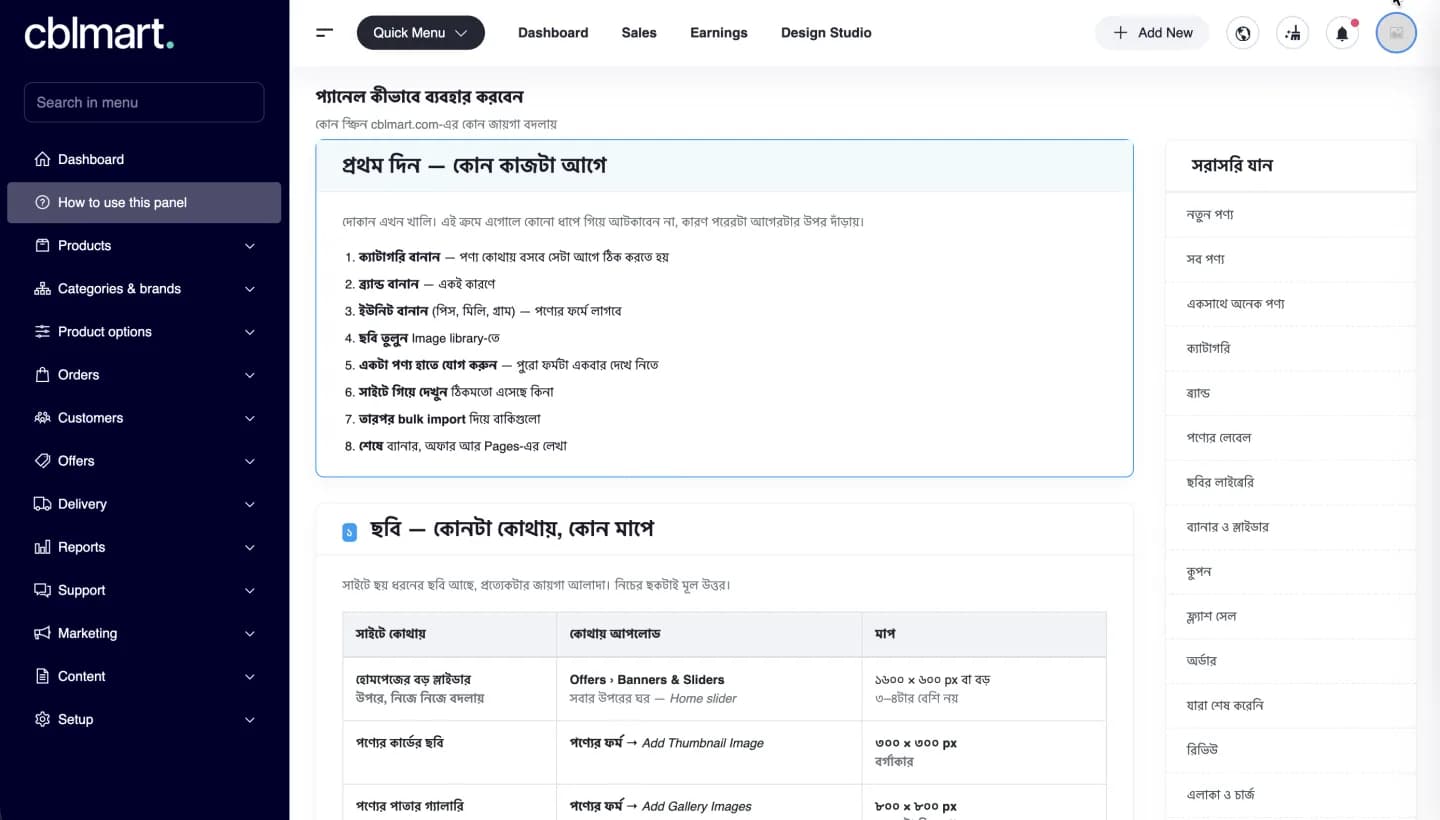Screen dimensions: 1440x820
Task: Expand the Support chevron
Action: (250, 589)
